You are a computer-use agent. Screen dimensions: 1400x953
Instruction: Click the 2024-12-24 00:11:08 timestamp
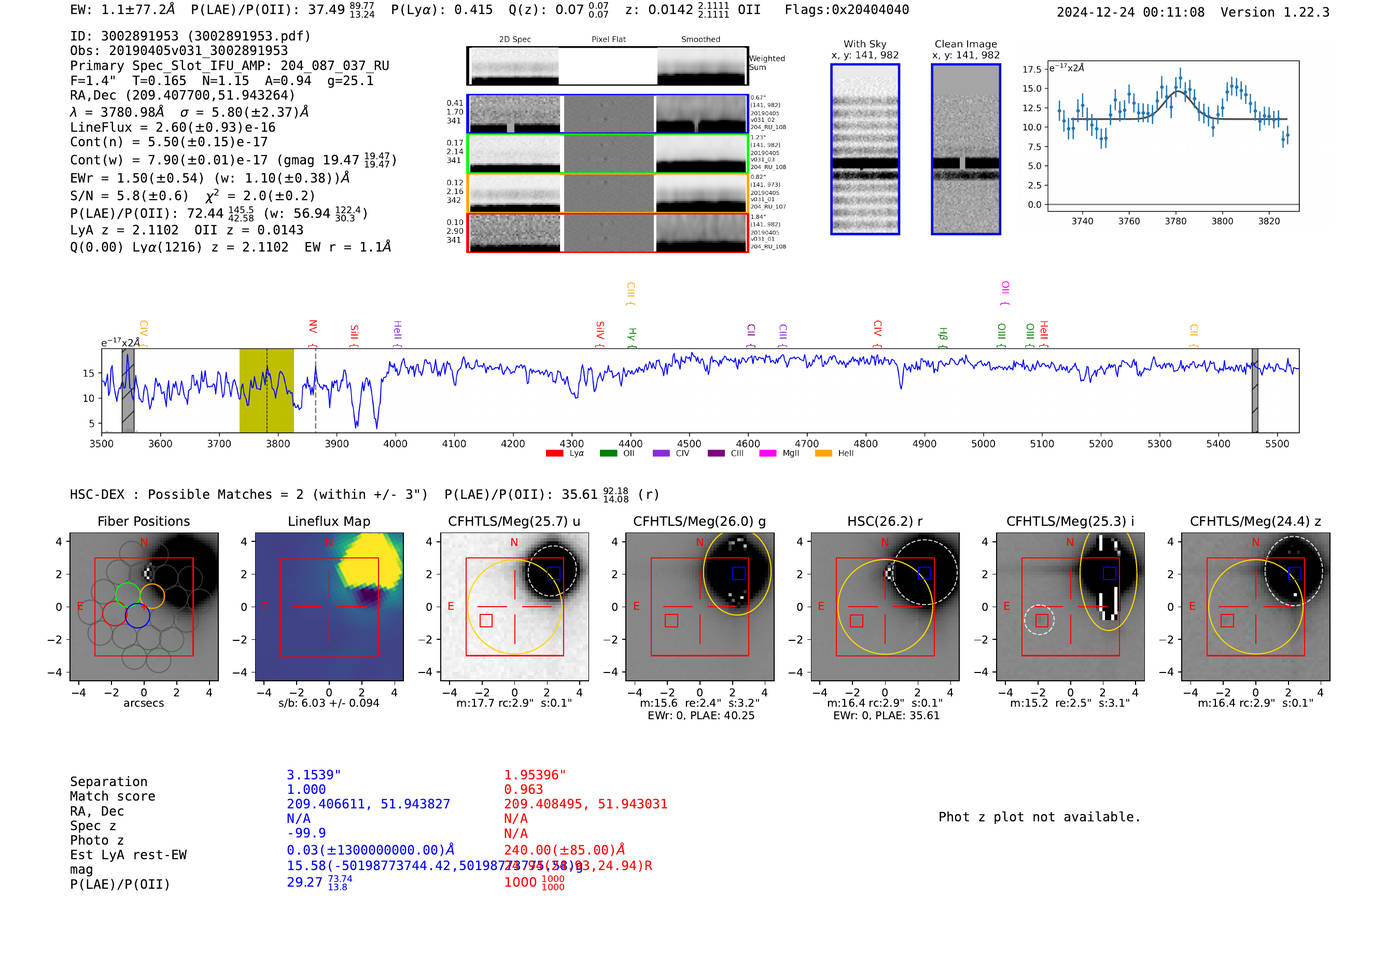1131,12
